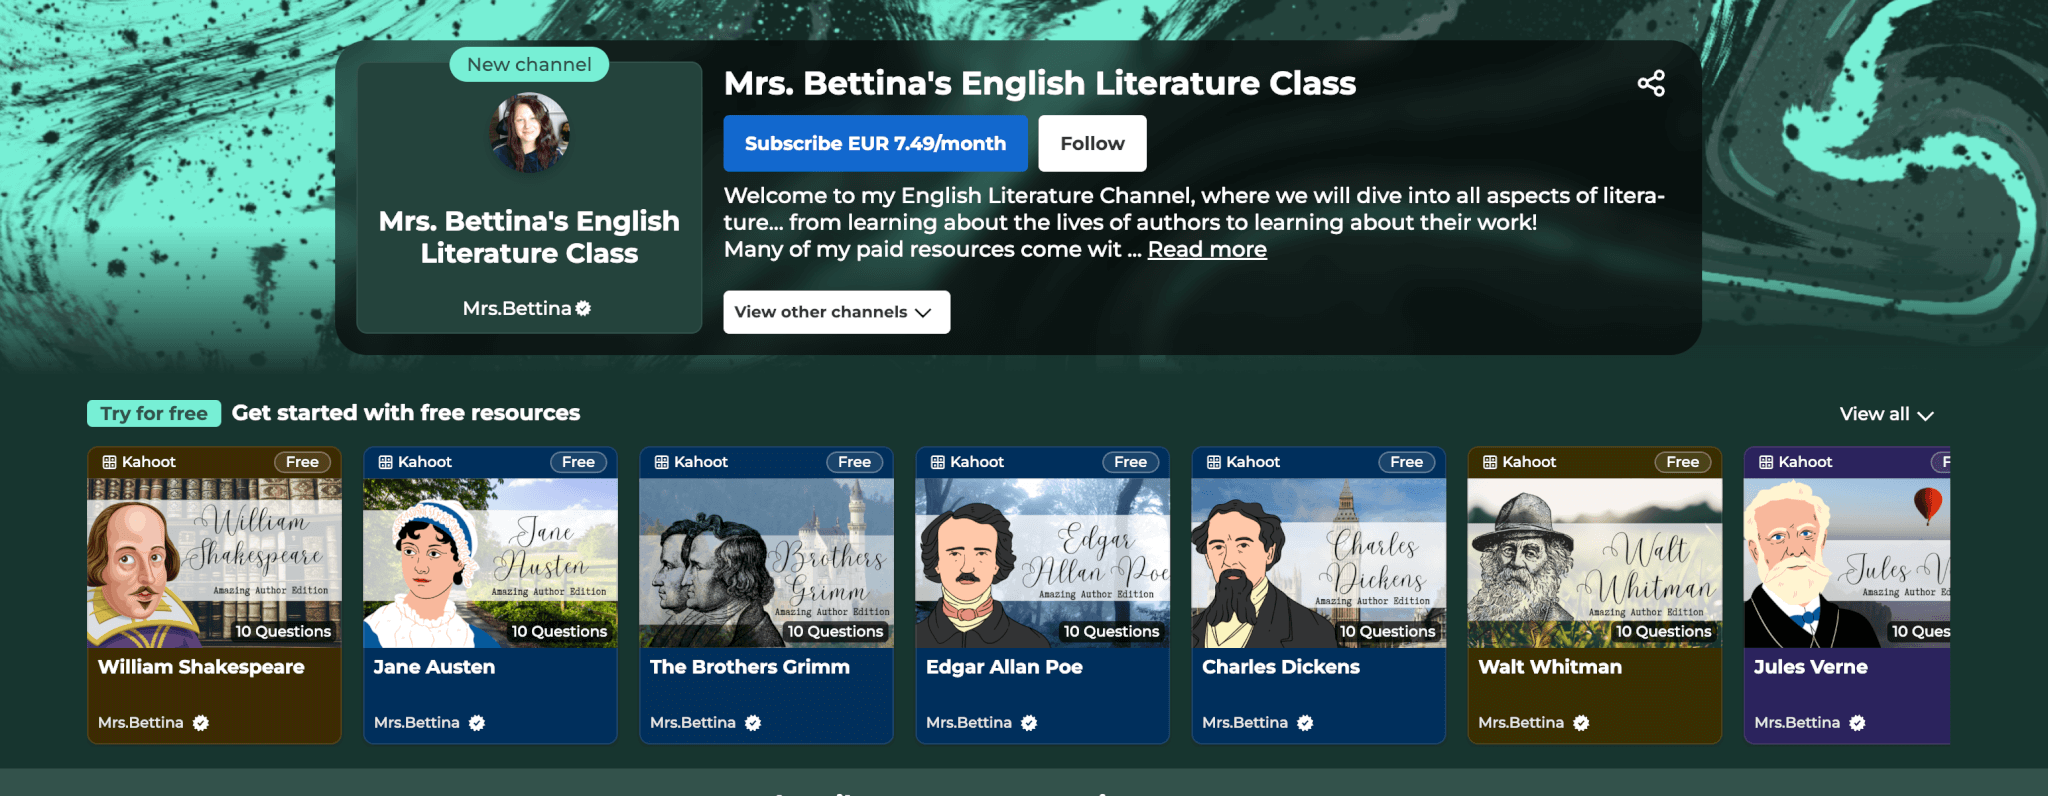Subscribe for EUR 7.49/month
This screenshot has width=2048, height=796.
pyautogui.click(x=875, y=143)
